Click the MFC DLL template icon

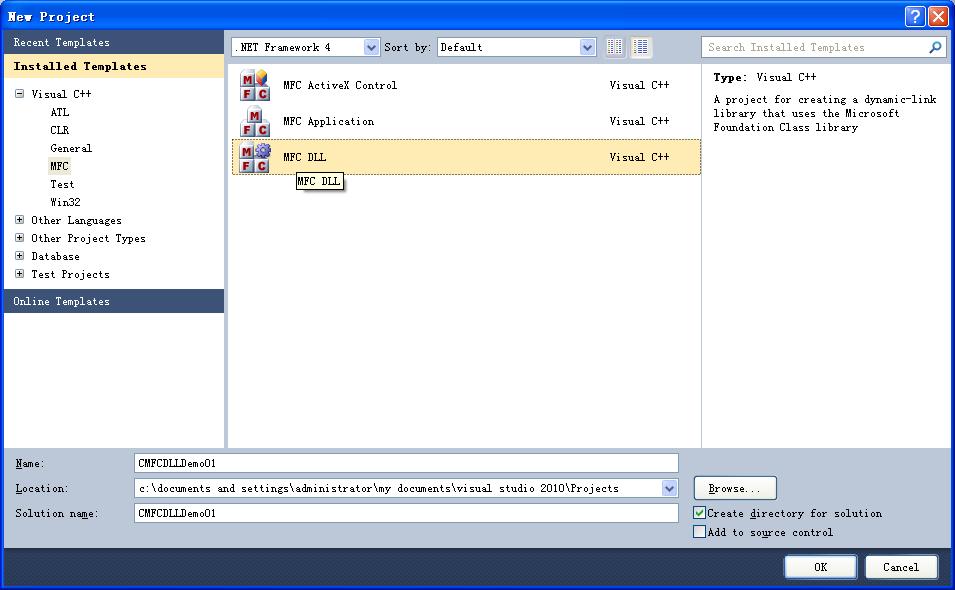click(255, 158)
